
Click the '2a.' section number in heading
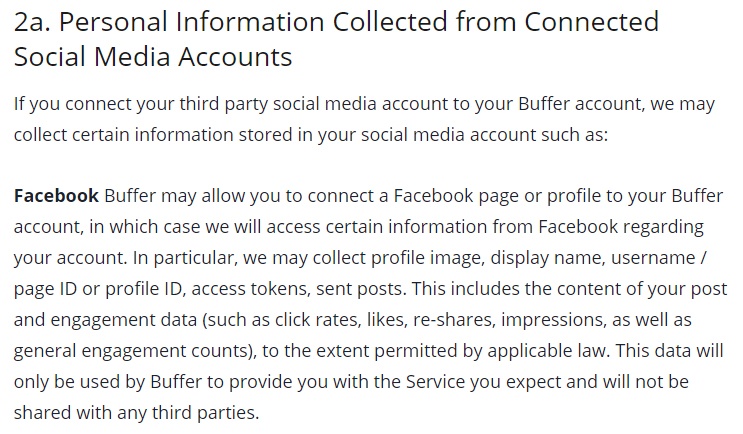(x=32, y=22)
